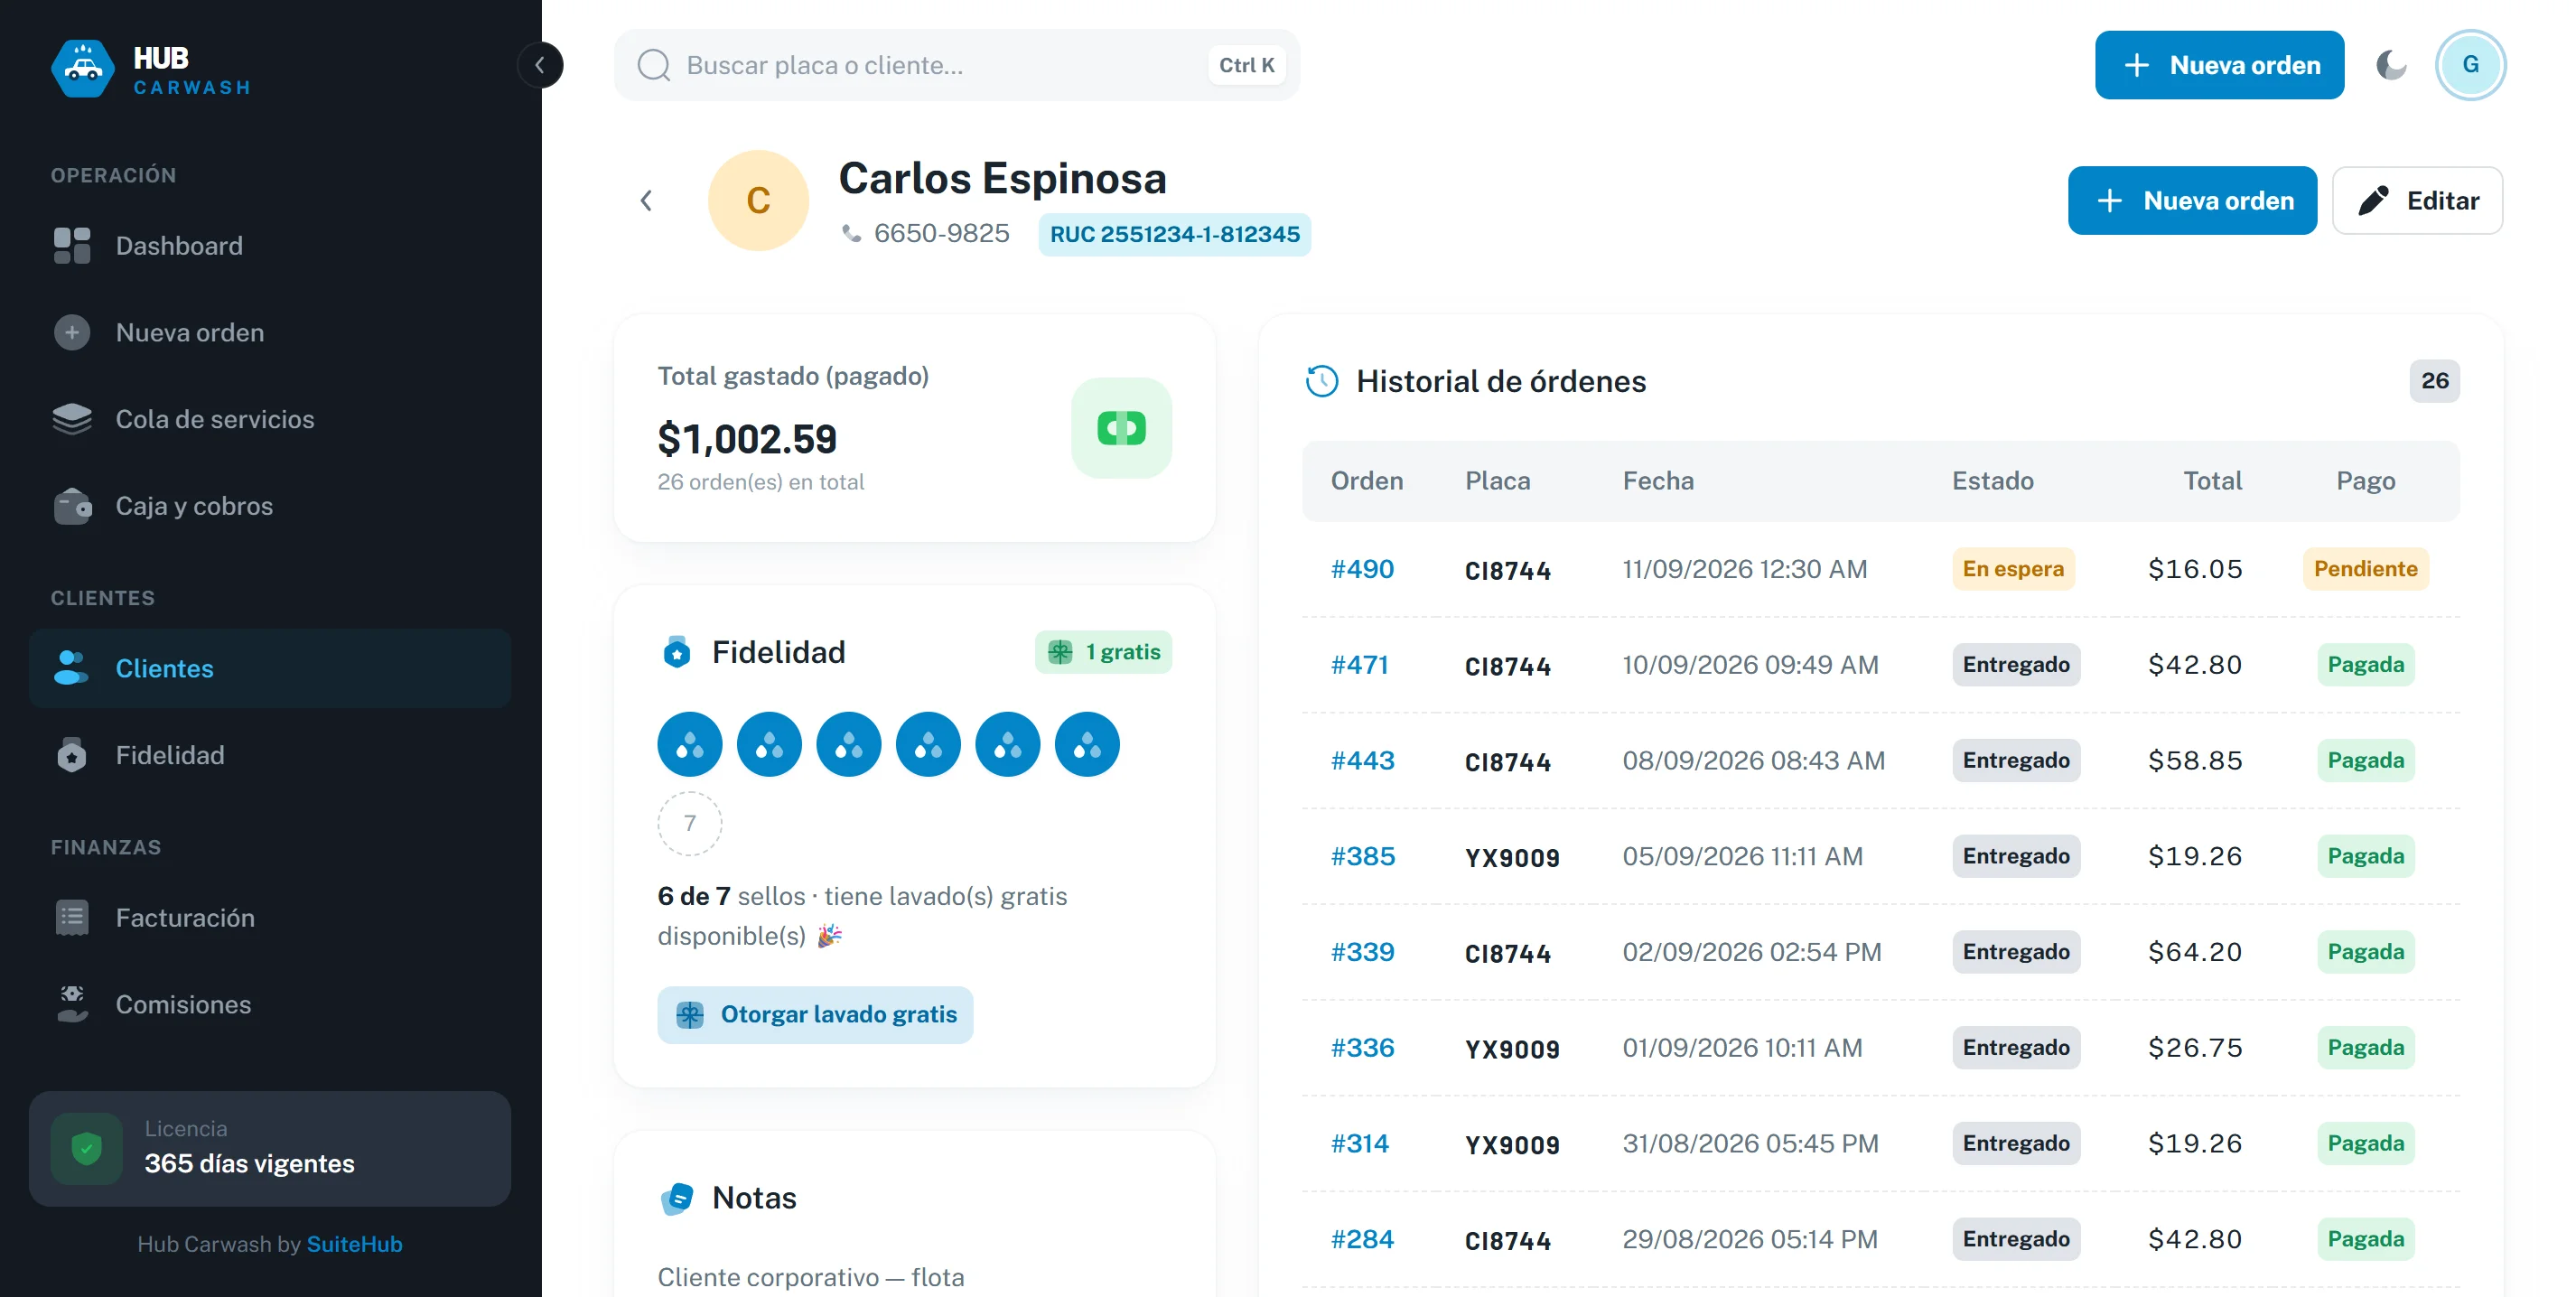
Task: Click Entregado badge in order #443 row
Action: (2015, 761)
